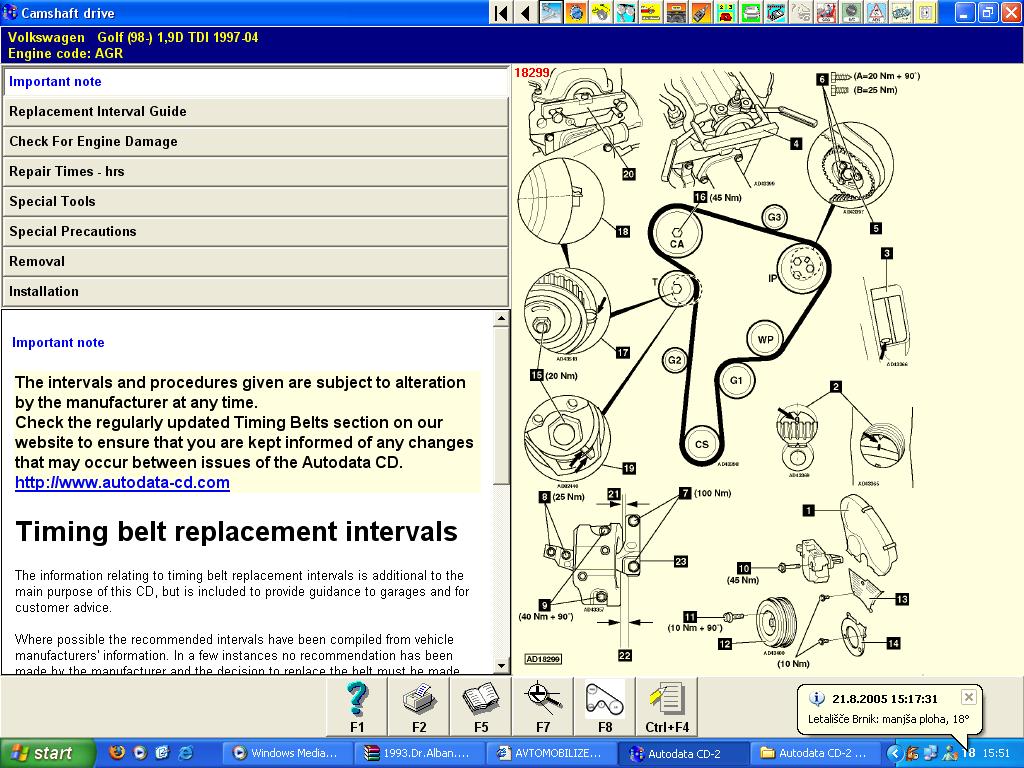Zoom the diagram with the F7 magnifier
The height and width of the screenshot is (768, 1024).
[x=543, y=707]
